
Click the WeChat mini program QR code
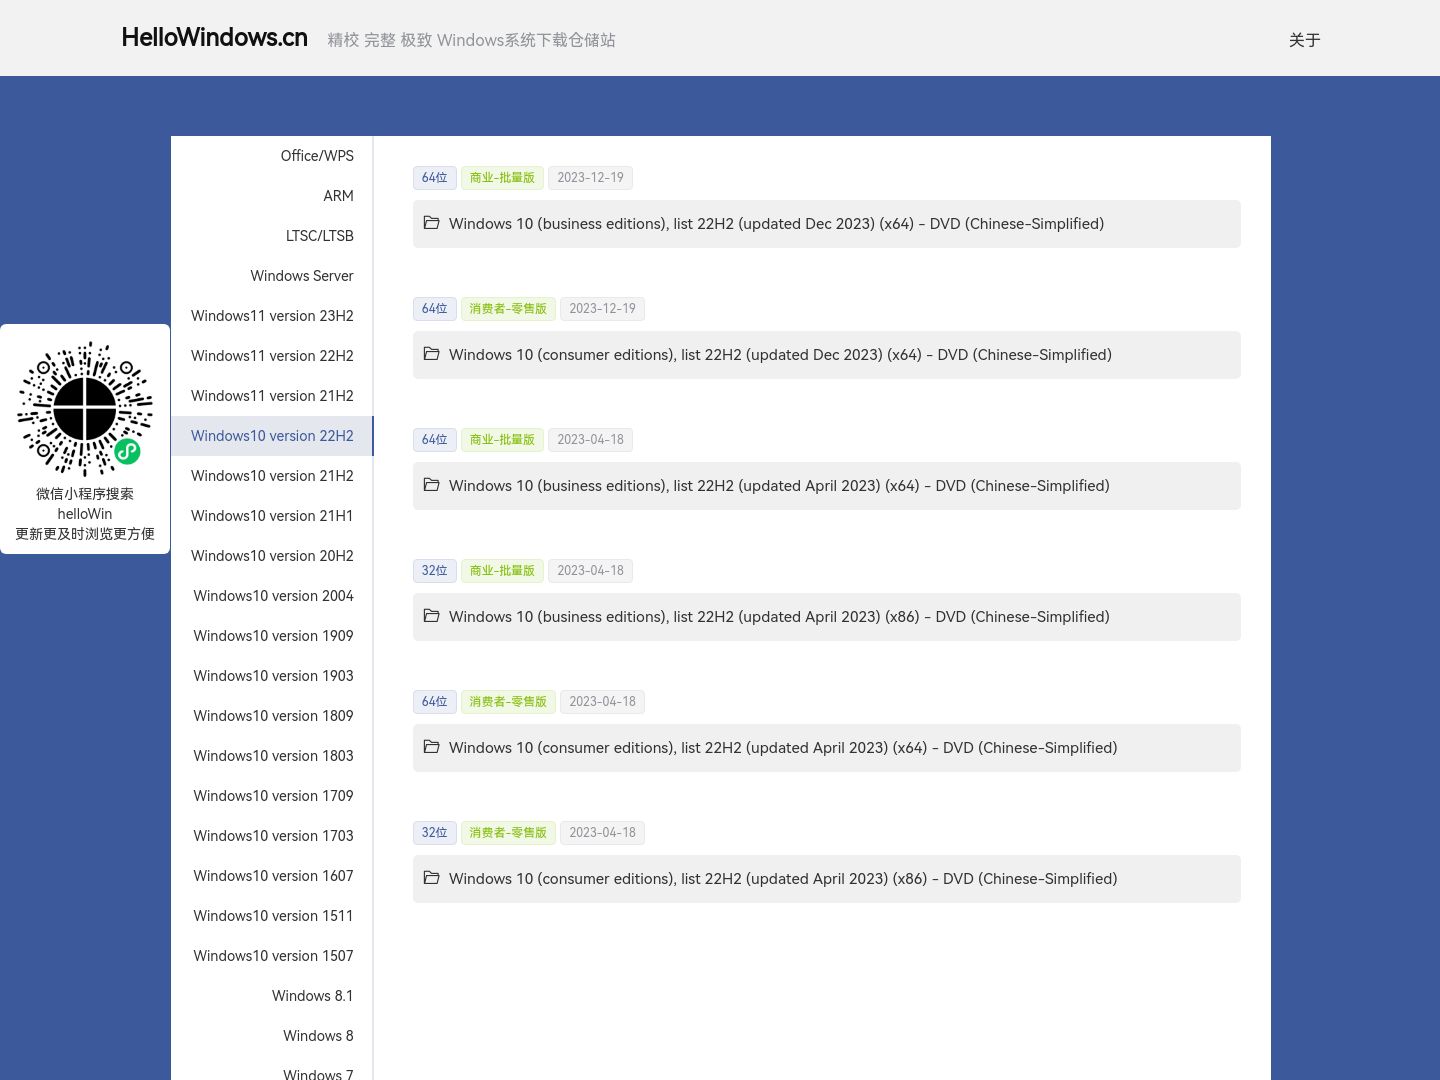[x=85, y=409]
